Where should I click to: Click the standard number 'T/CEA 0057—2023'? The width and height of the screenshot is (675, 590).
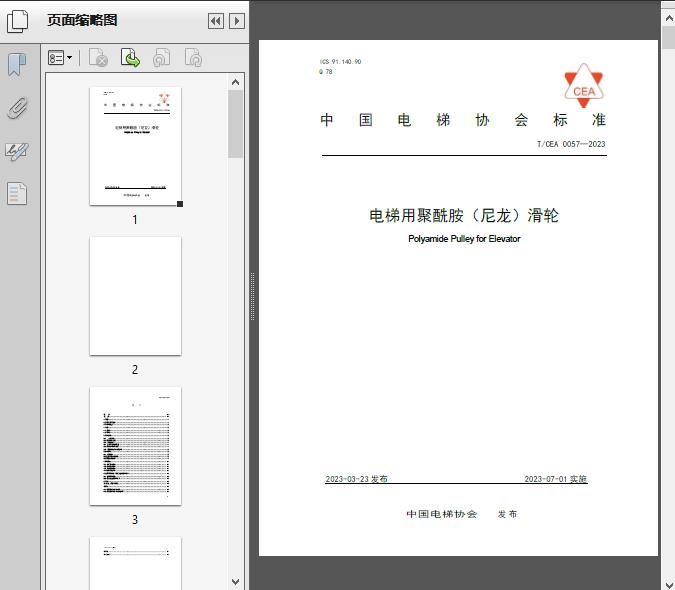click(571, 144)
